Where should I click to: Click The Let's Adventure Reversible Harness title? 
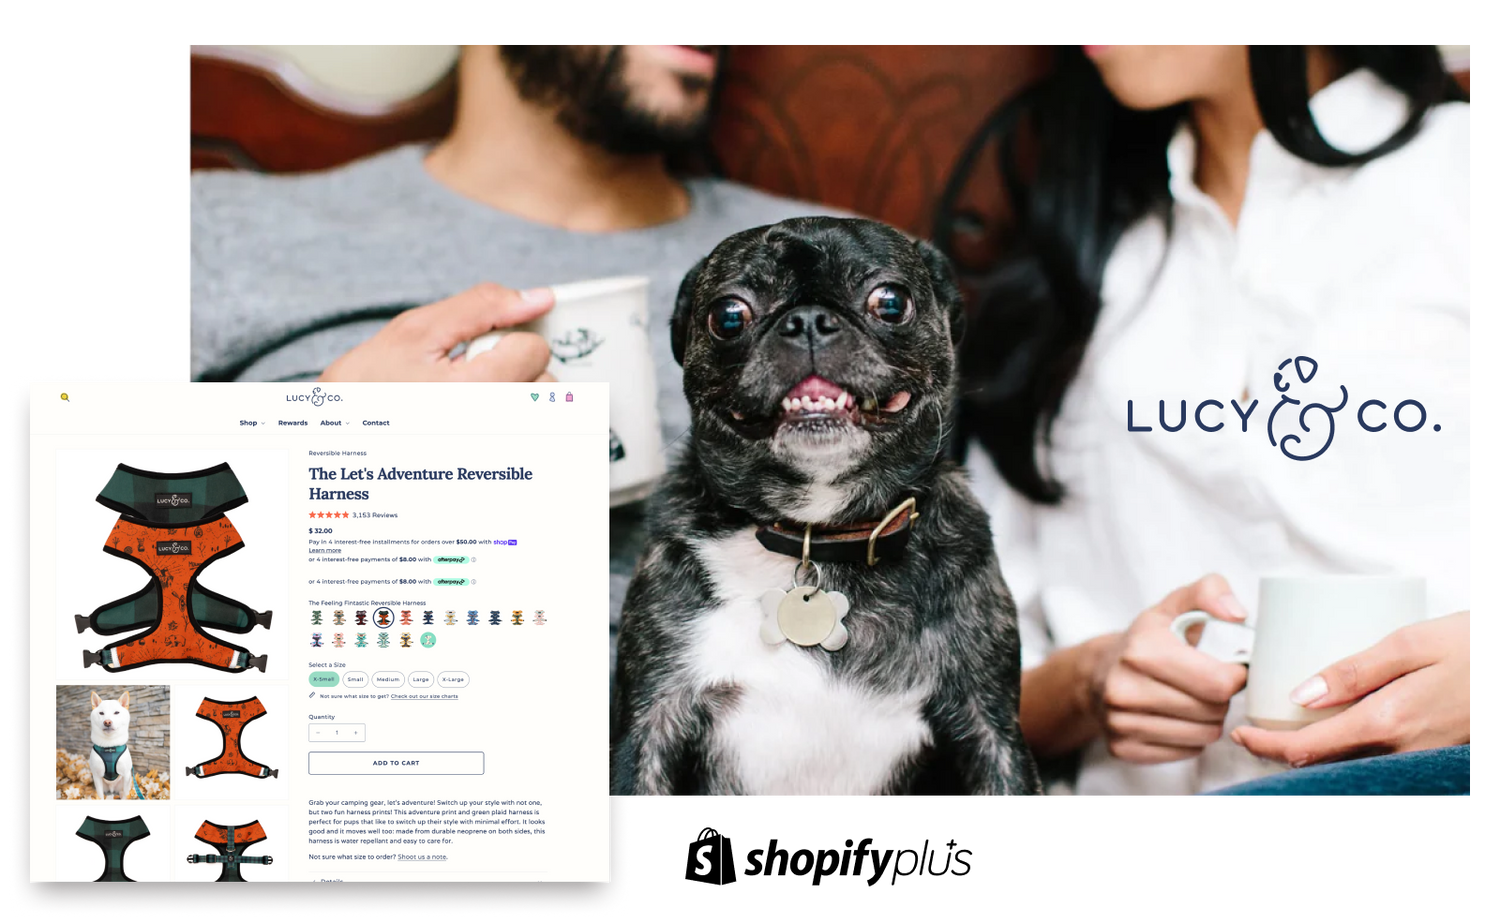420,484
